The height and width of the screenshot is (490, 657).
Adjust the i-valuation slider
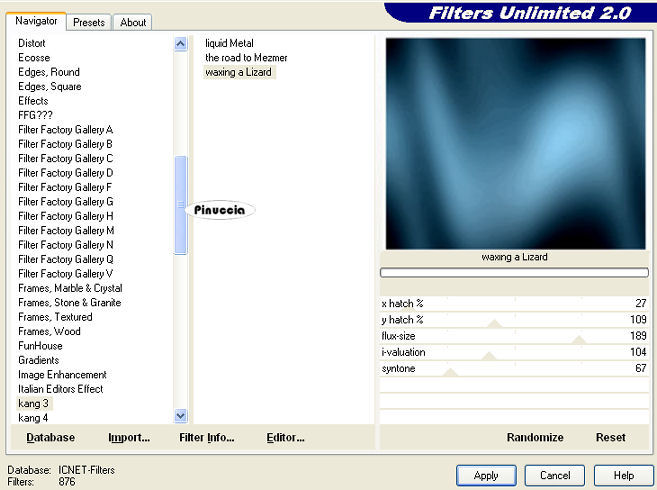(515, 352)
